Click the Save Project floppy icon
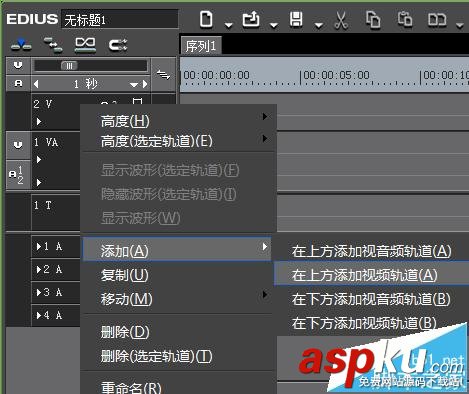This screenshot has height=394, width=469. pyautogui.click(x=296, y=19)
